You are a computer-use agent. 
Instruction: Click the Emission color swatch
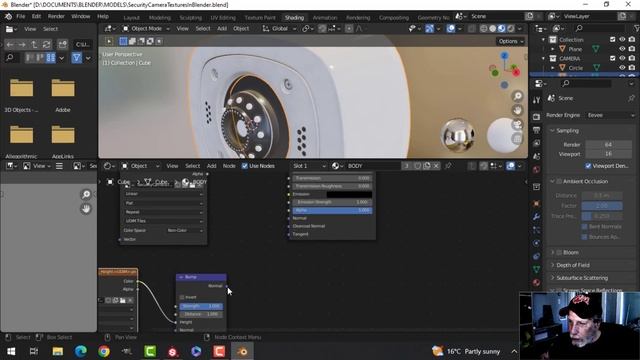tap(349, 194)
